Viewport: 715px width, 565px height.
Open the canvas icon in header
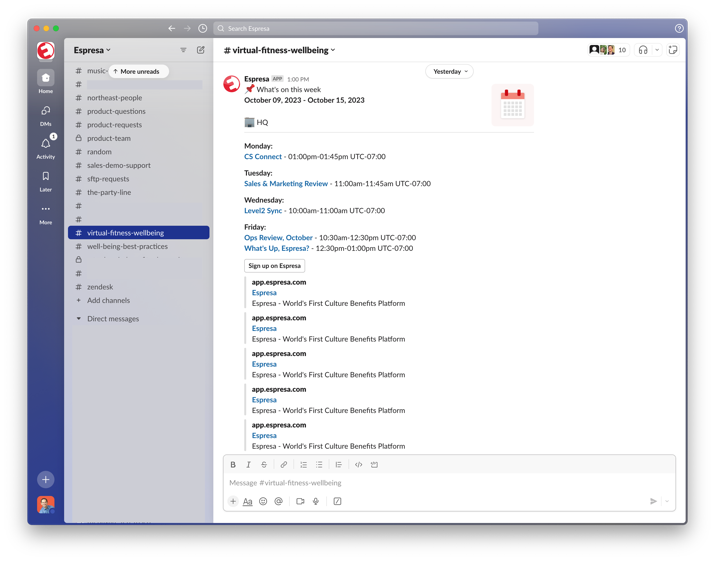(x=673, y=50)
